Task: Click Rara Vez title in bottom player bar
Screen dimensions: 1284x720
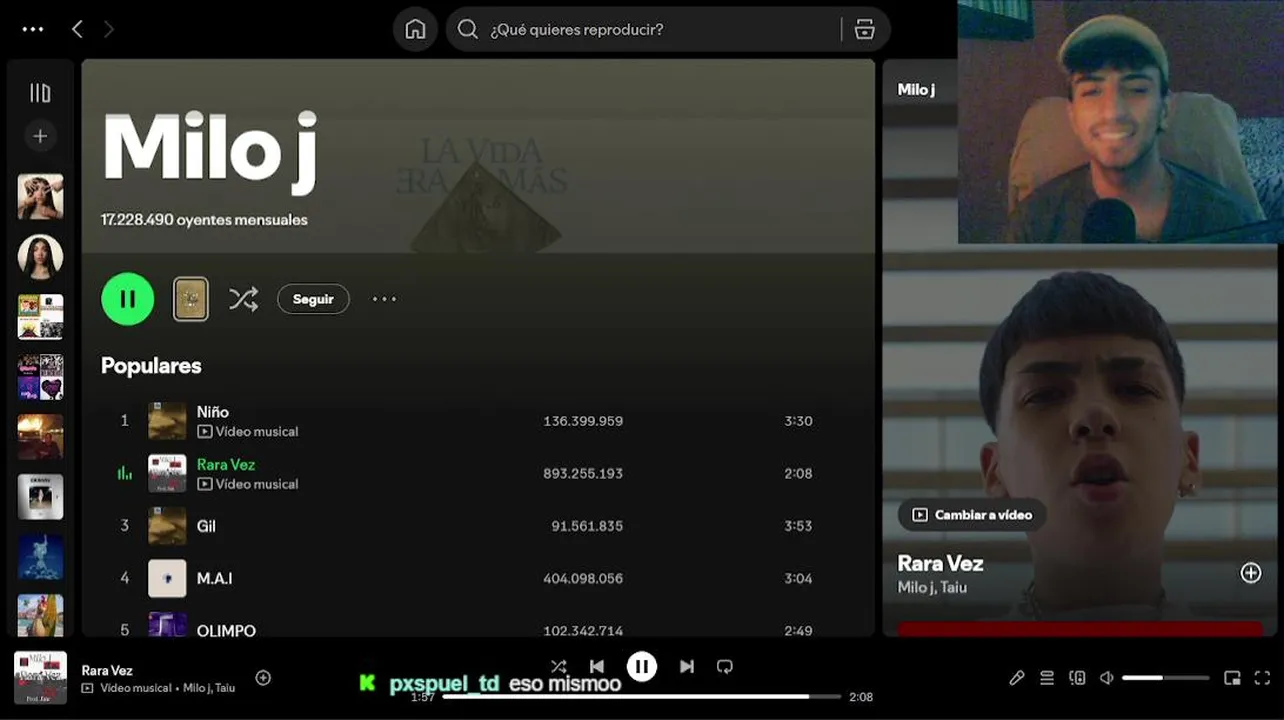Action: [x=107, y=671]
